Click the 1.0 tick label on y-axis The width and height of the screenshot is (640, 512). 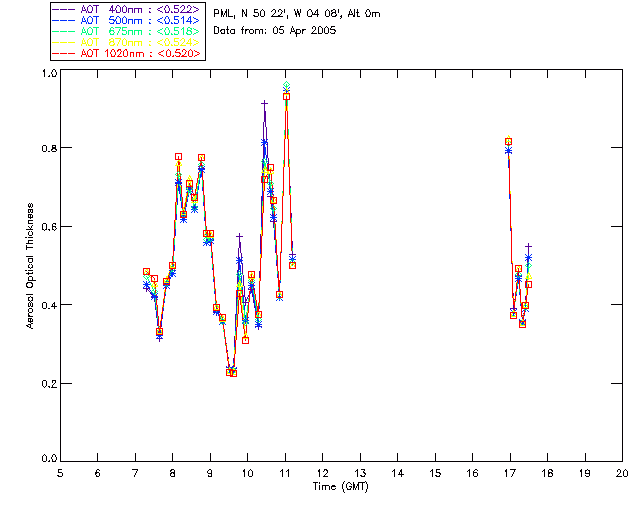(x=47, y=74)
